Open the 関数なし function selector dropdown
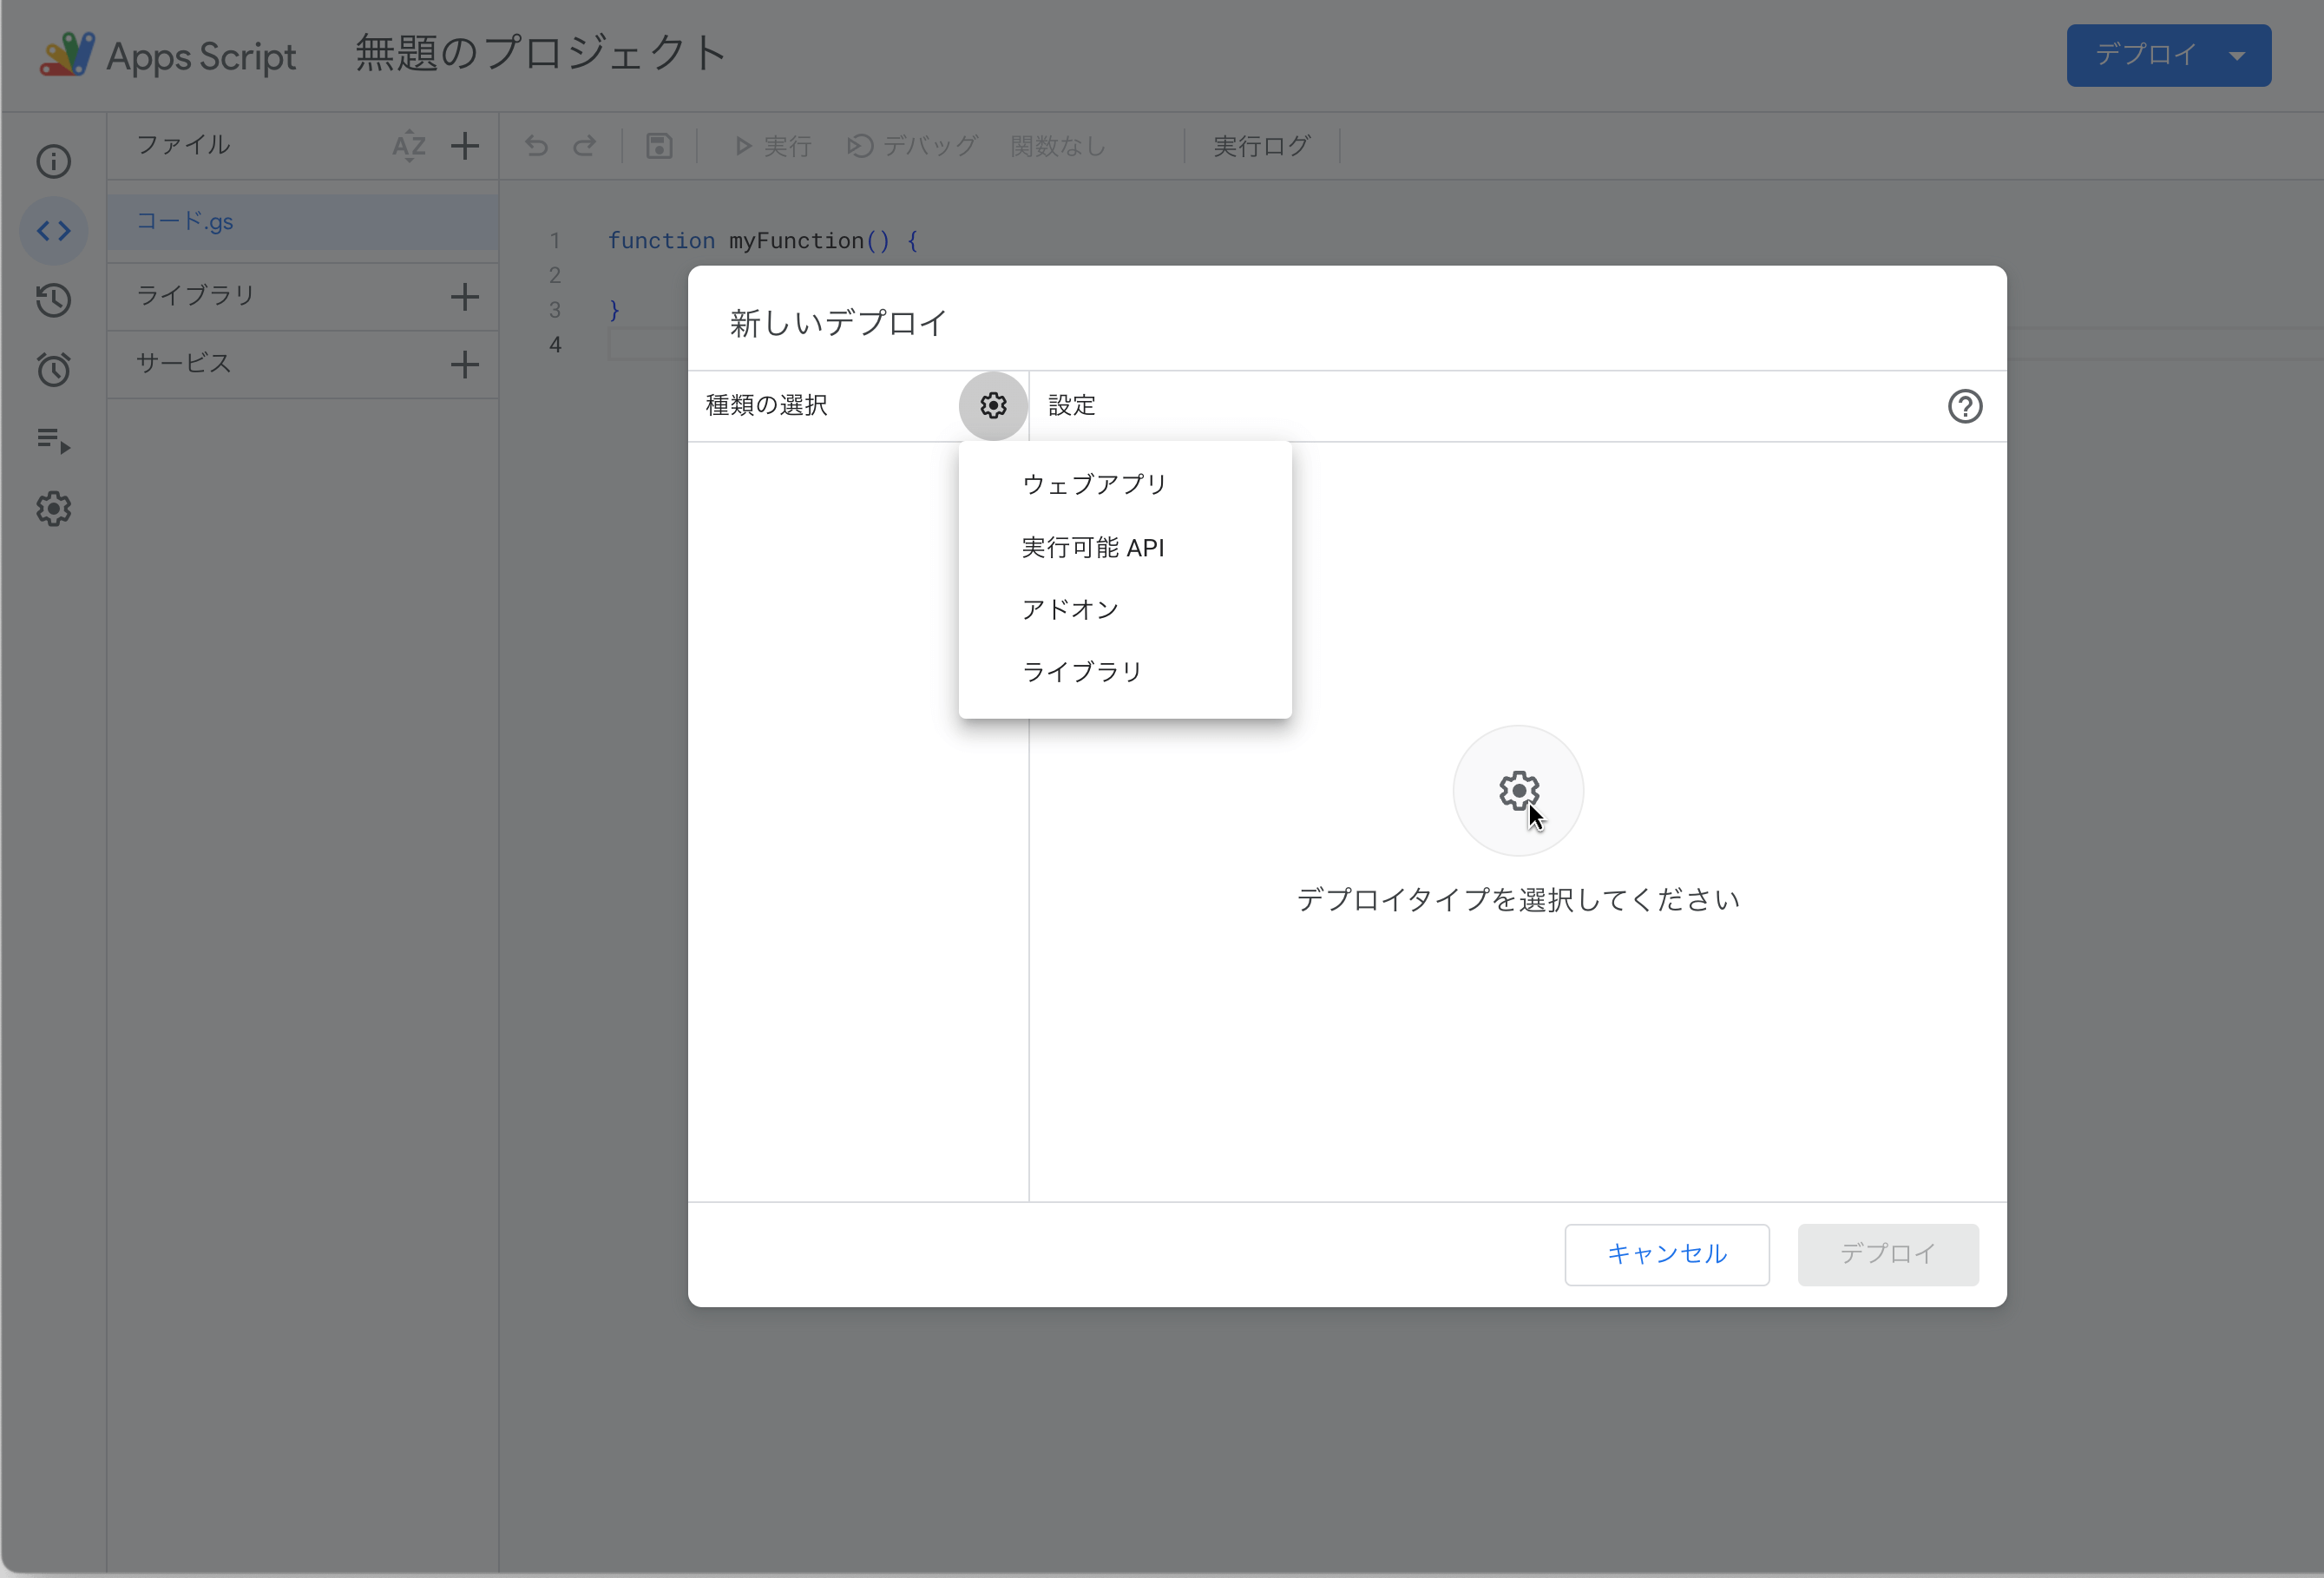This screenshot has width=2324, height=1578. tap(1058, 146)
